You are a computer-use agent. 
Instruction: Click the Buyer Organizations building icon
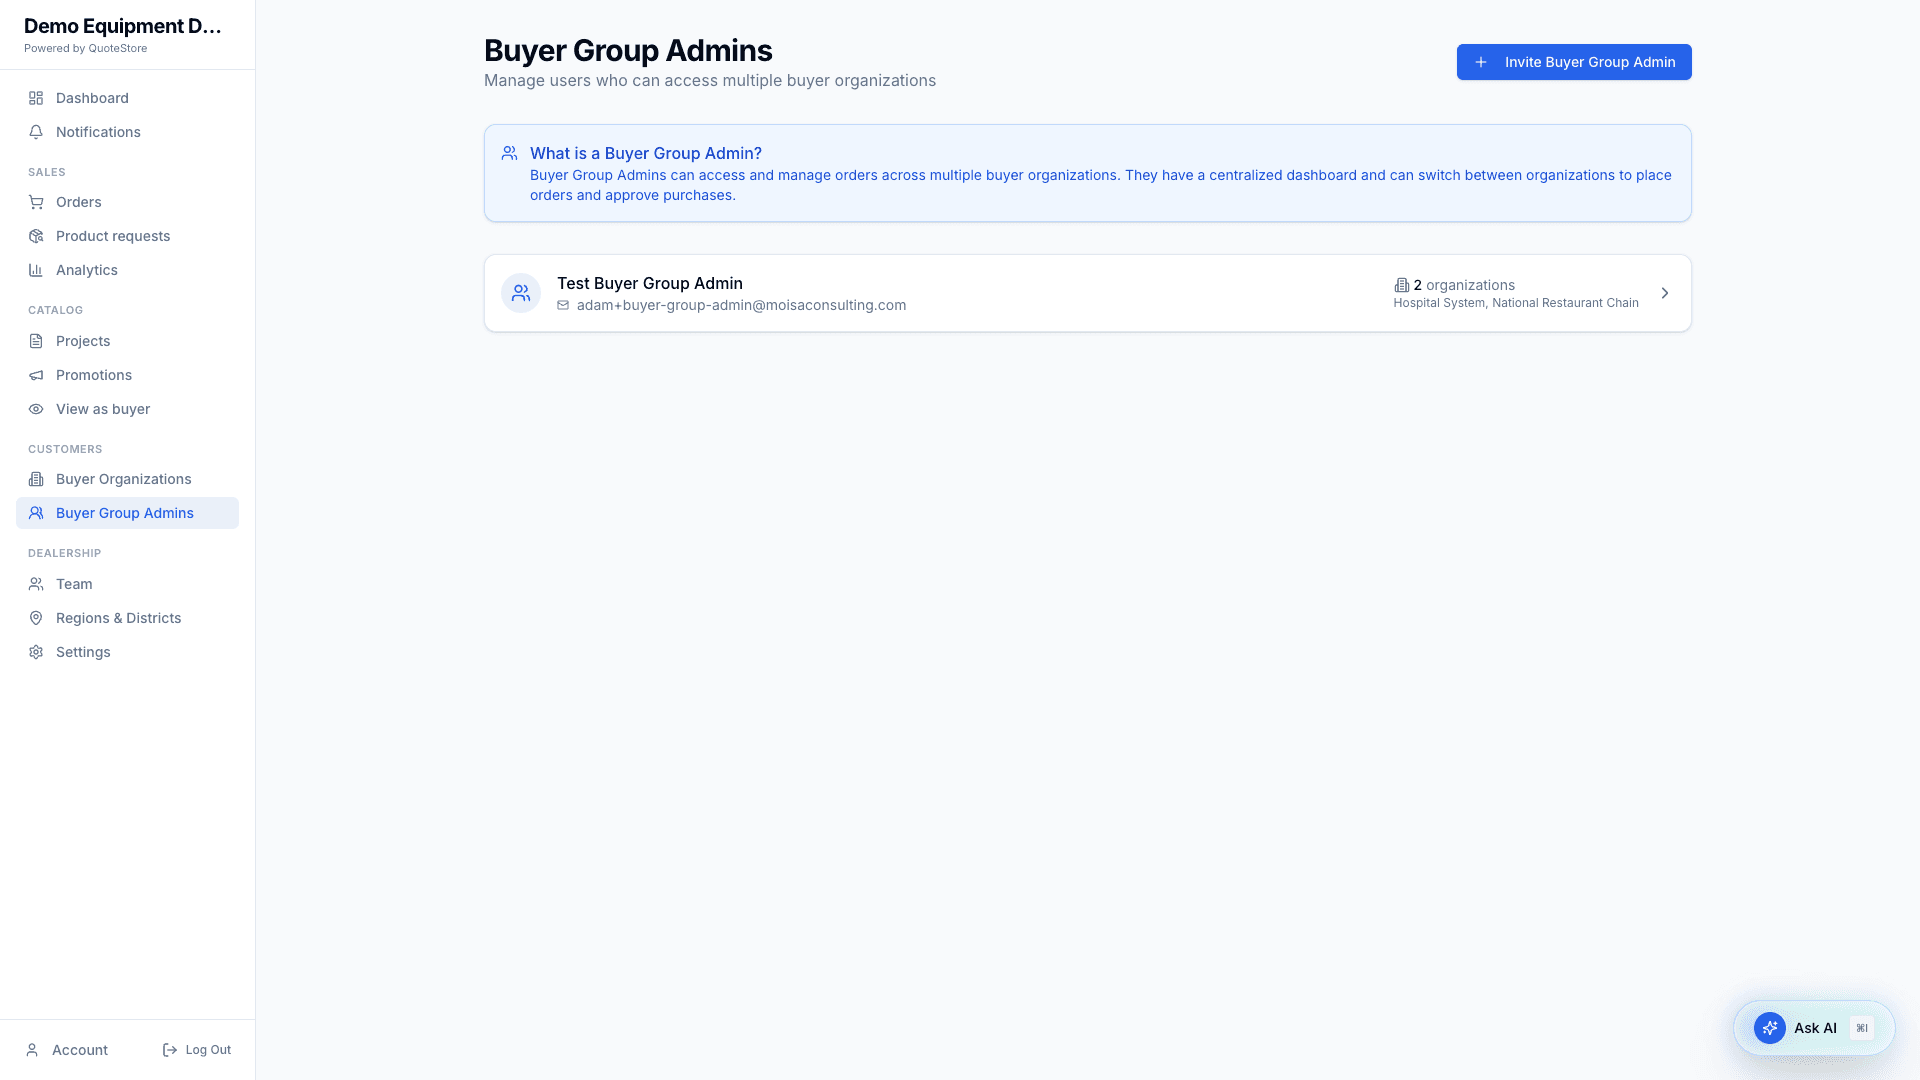coord(36,479)
